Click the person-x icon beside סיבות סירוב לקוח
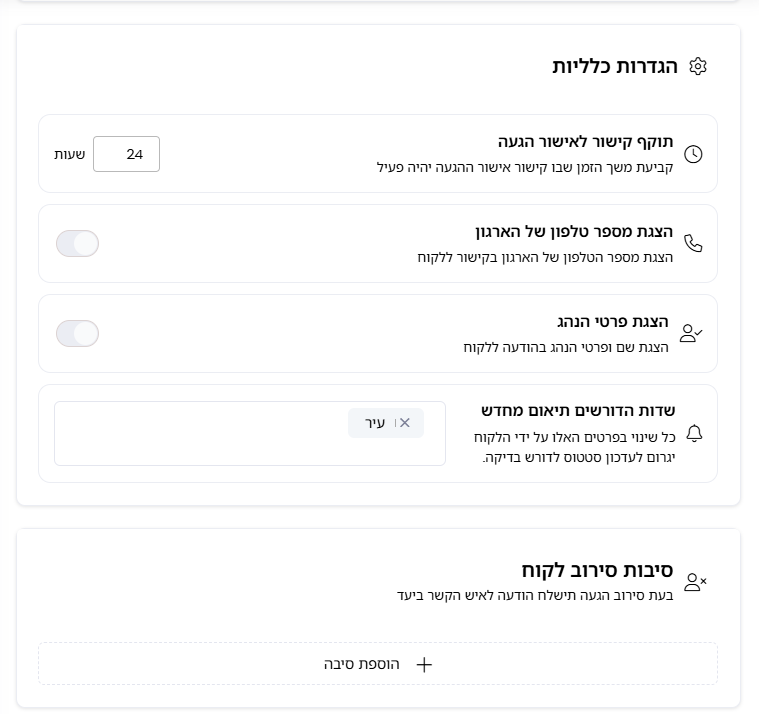Image resolution: width=759 pixels, height=714 pixels. click(694, 582)
